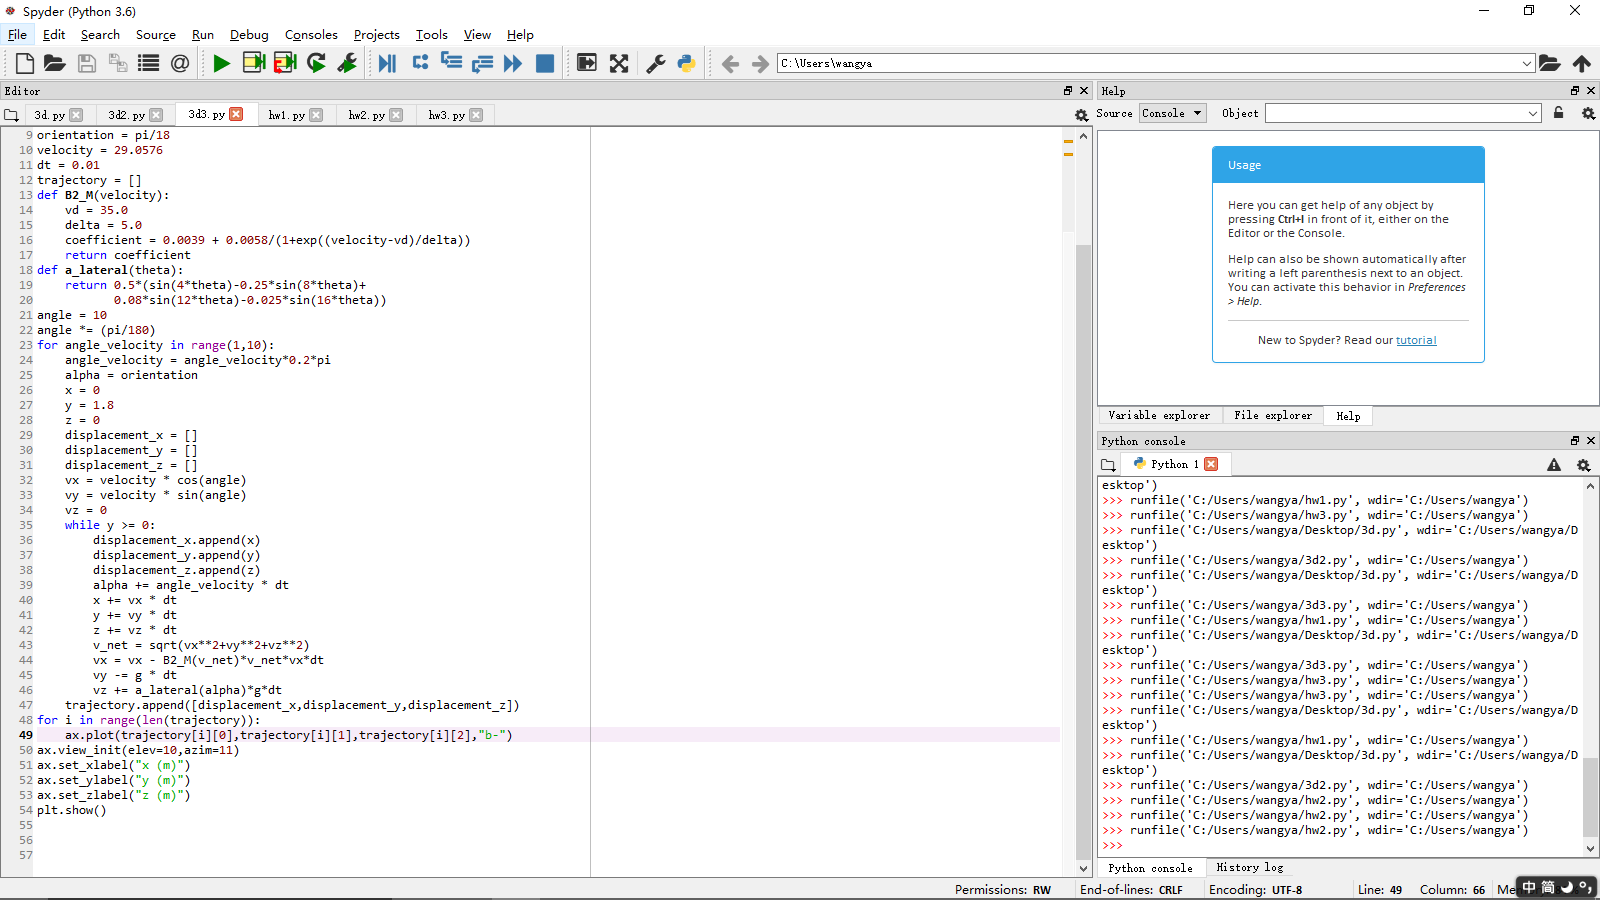Image resolution: width=1600 pixels, height=900 pixels.
Task: Open the tutorial link in Help
Action: [x=1416, y=341]
